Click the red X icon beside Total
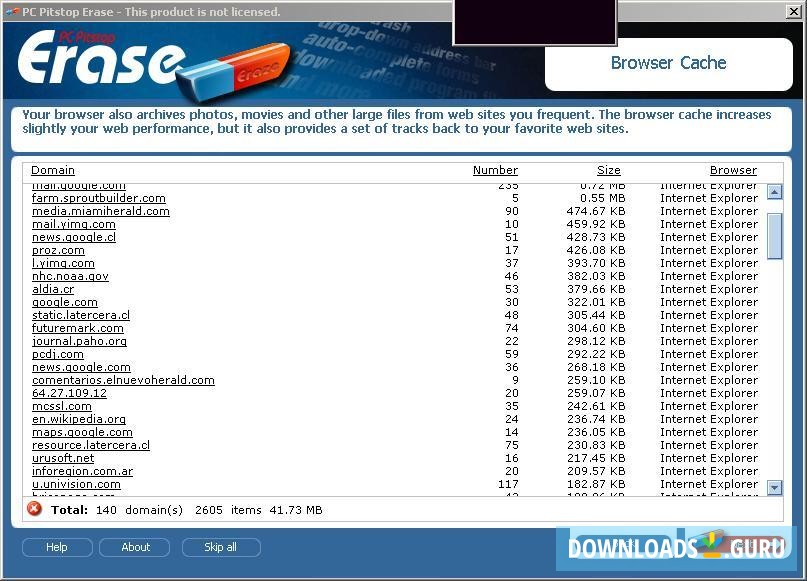807x581 pixels. (x=34, y=509)
